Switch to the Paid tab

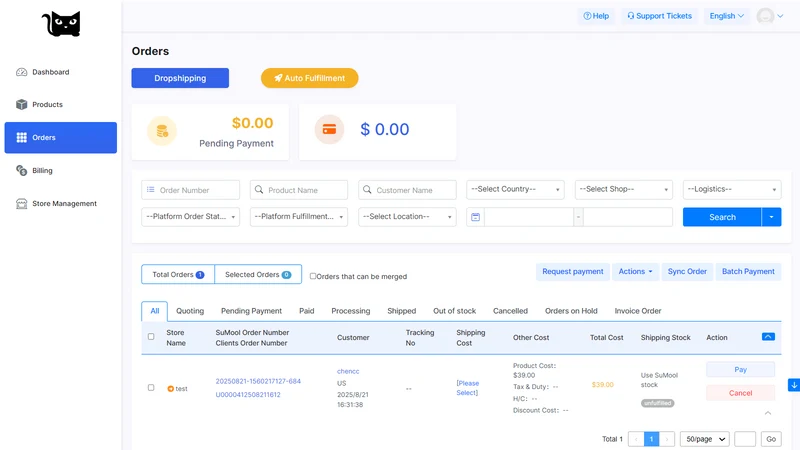coord(307,311)
